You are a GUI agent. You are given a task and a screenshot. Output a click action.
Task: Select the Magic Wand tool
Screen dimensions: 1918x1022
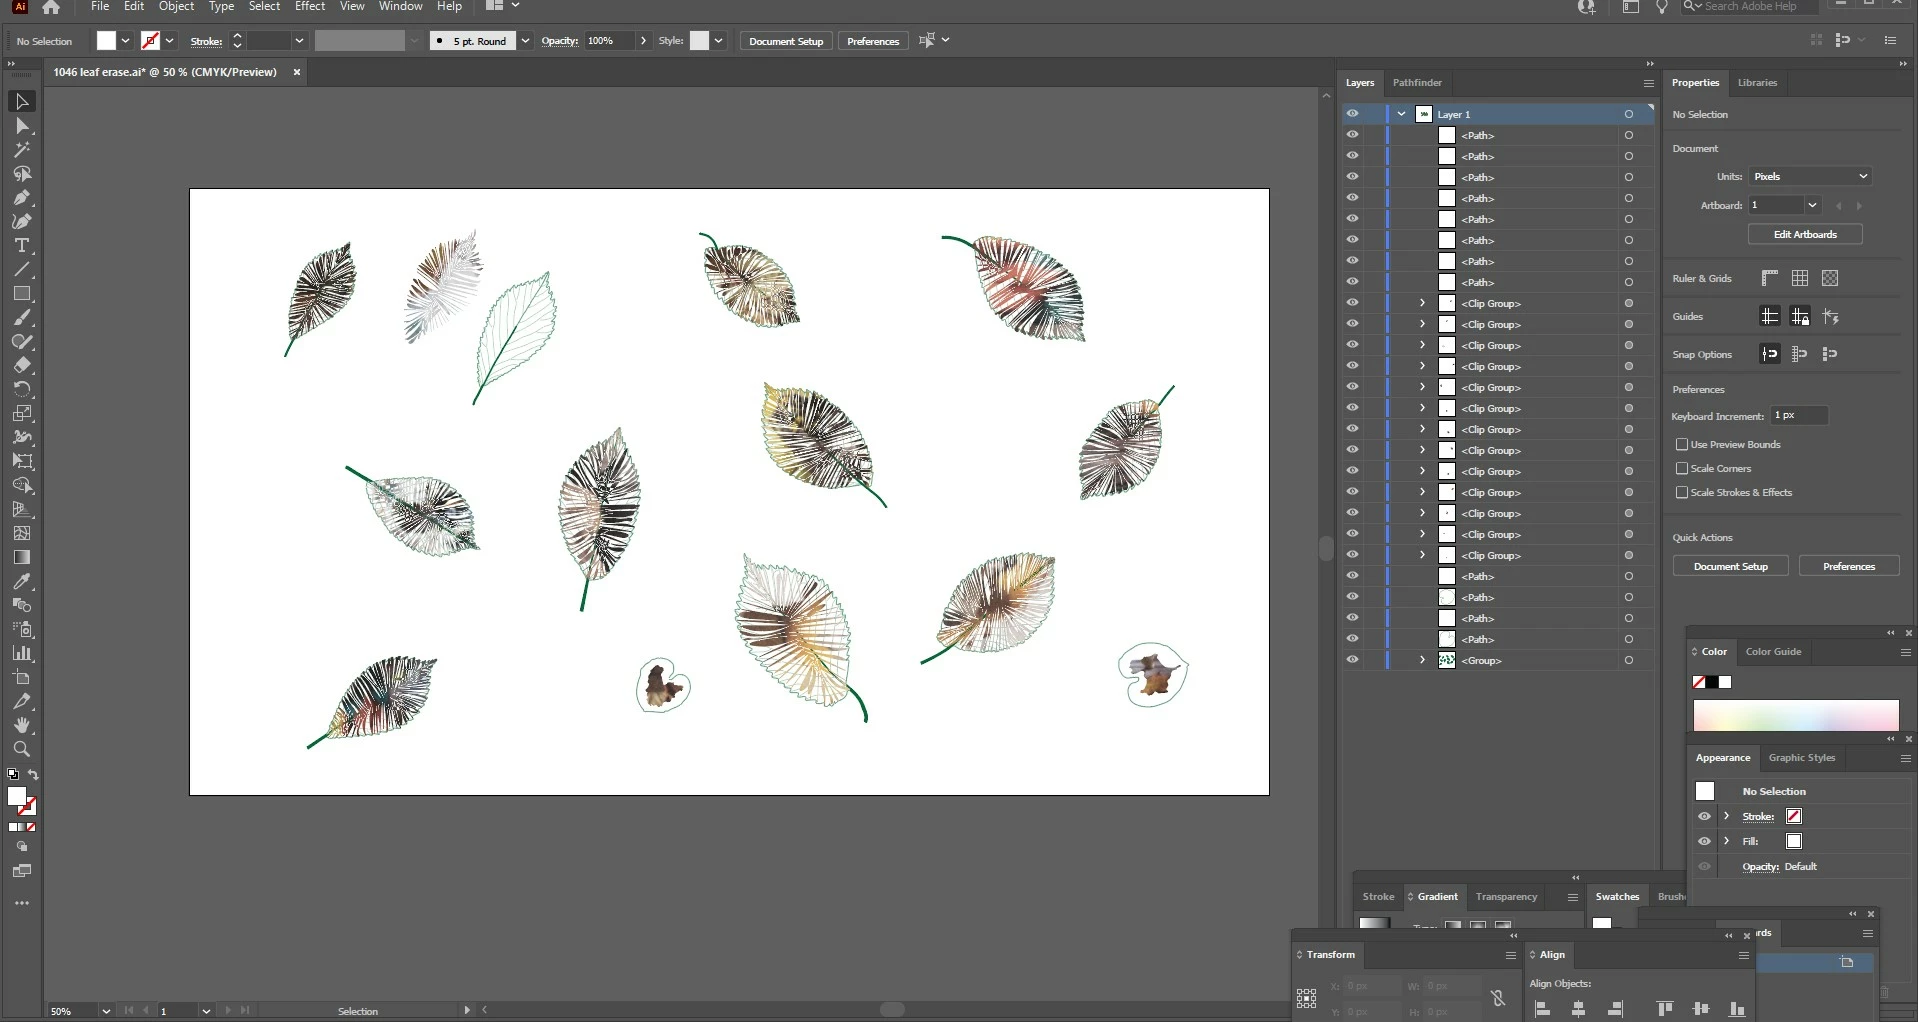(x=22, y=150)
